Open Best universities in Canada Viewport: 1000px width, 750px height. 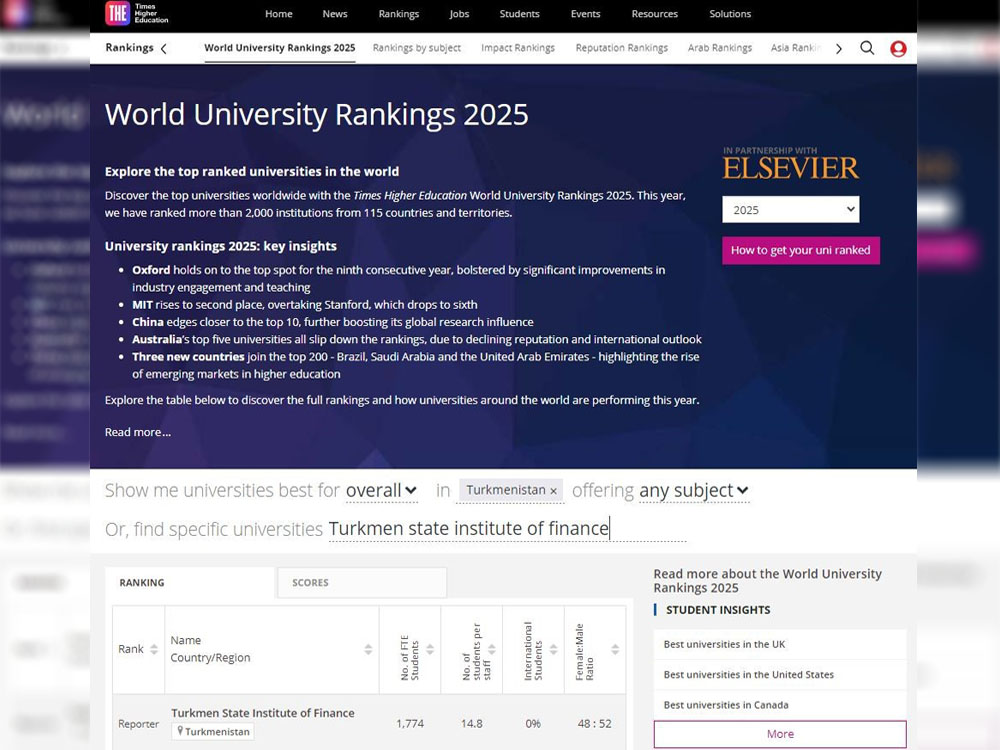click(x=726, y=705)
